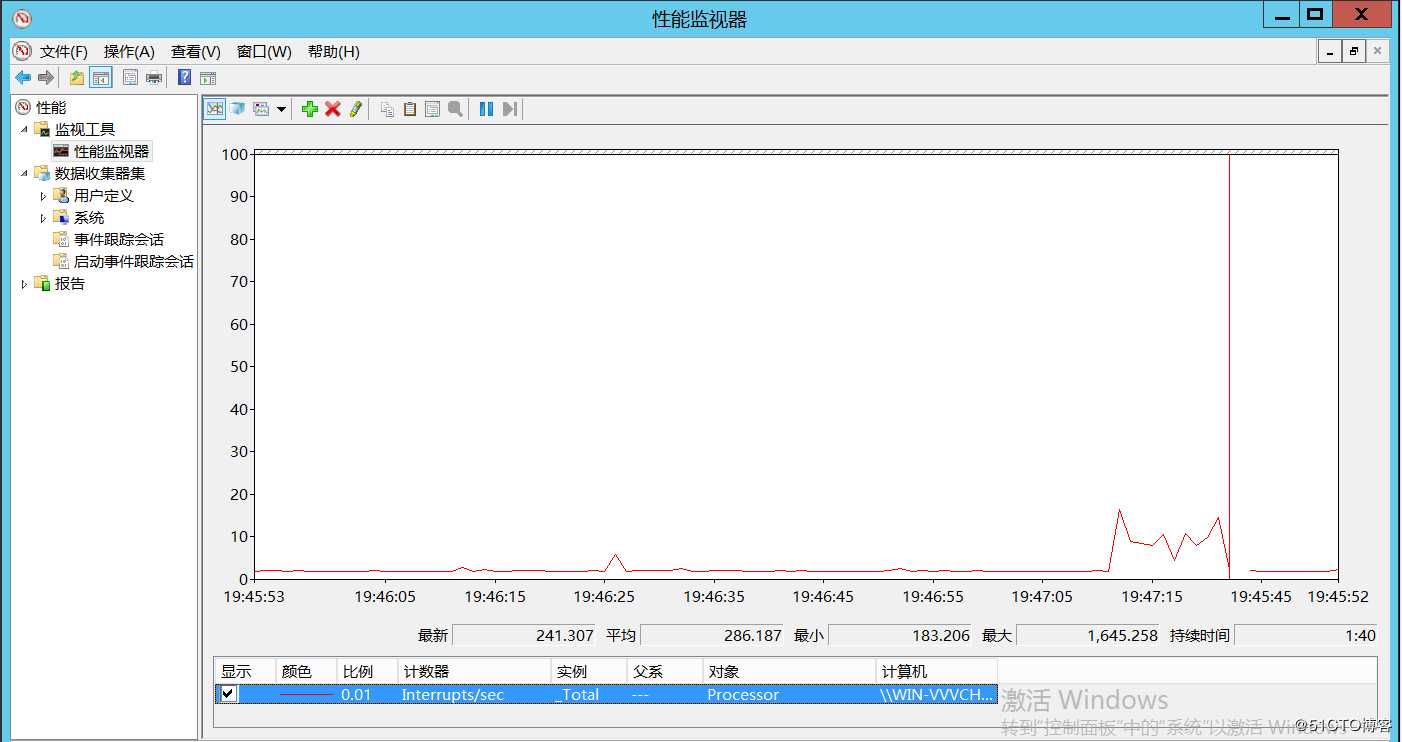Screen dimensions: 1402x742
Task: Expand the 报告 tree node
Action: point(25,284)
